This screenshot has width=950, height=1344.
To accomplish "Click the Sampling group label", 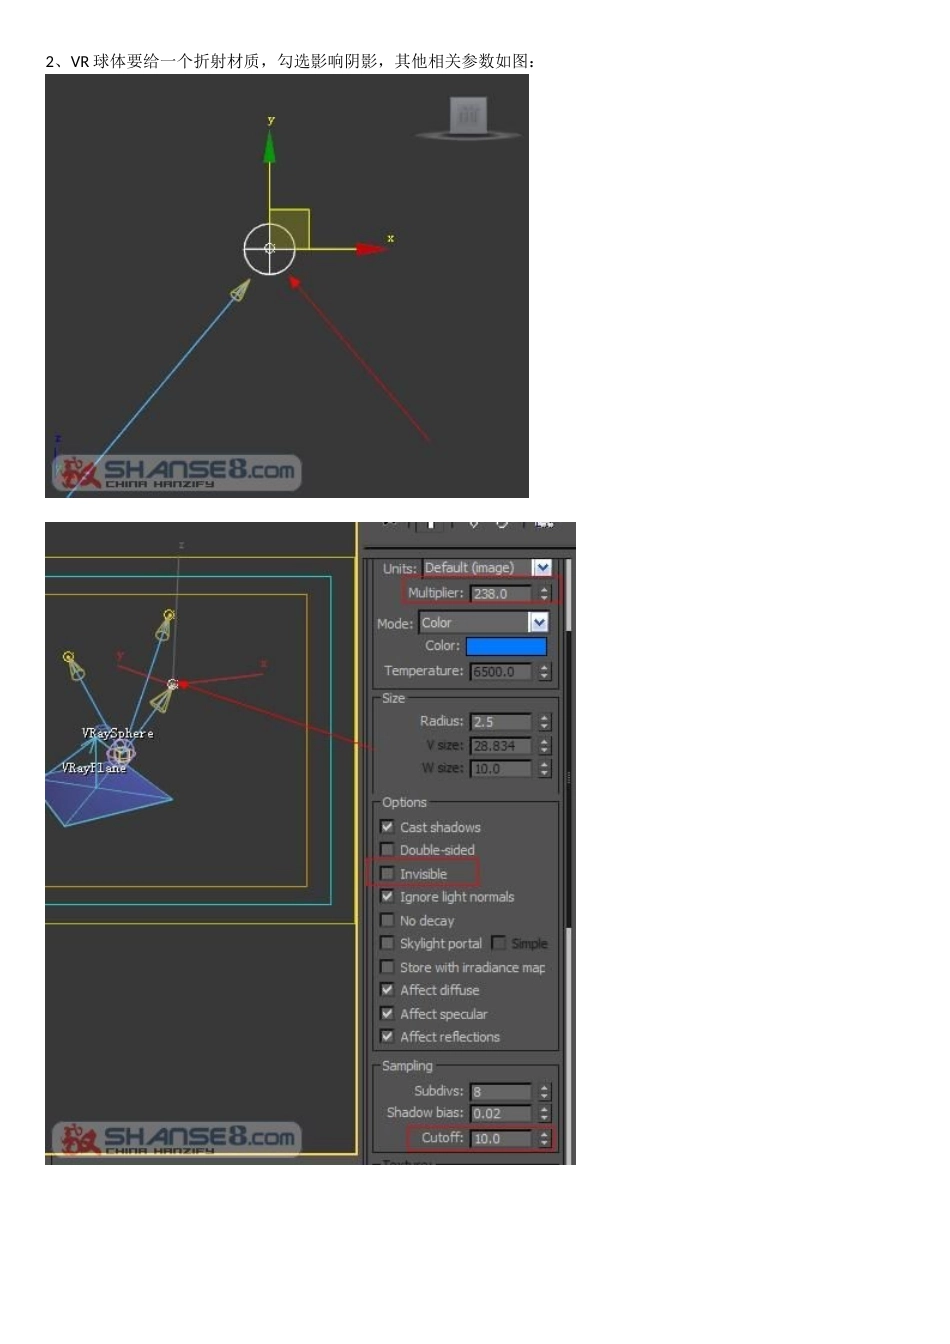I will click(x=407, y=1066).
